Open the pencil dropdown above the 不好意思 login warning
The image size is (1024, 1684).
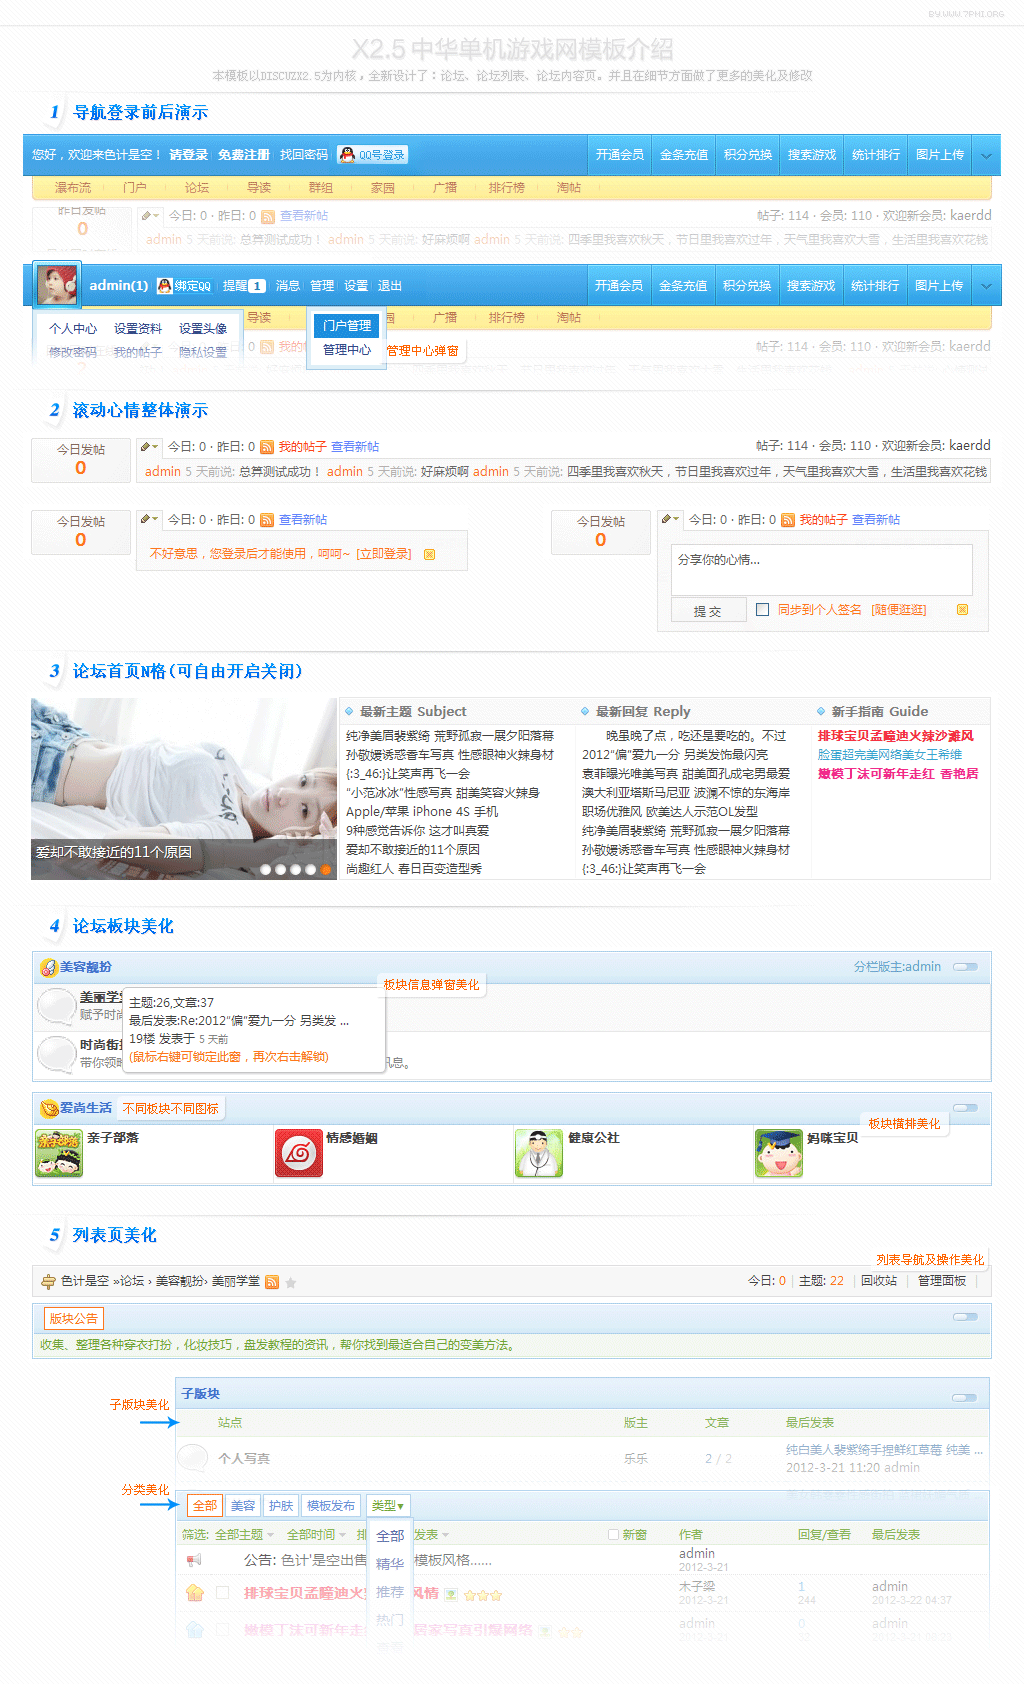149,519
